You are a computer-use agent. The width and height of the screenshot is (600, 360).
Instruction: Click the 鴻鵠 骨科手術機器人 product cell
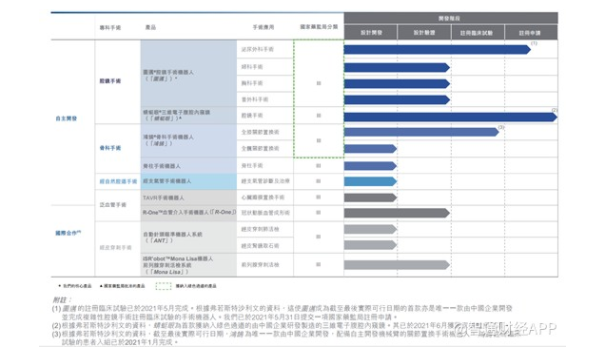(189, 140)
